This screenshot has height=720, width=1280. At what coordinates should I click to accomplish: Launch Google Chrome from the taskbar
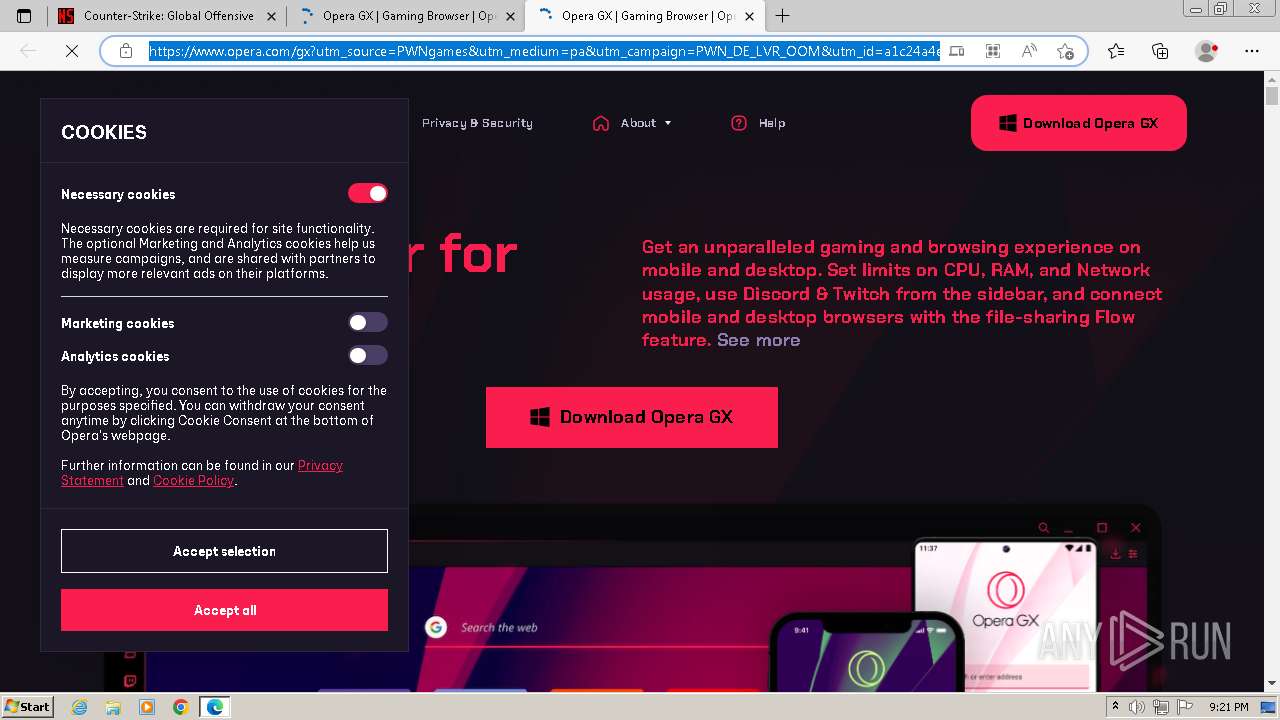click(180, 707)
